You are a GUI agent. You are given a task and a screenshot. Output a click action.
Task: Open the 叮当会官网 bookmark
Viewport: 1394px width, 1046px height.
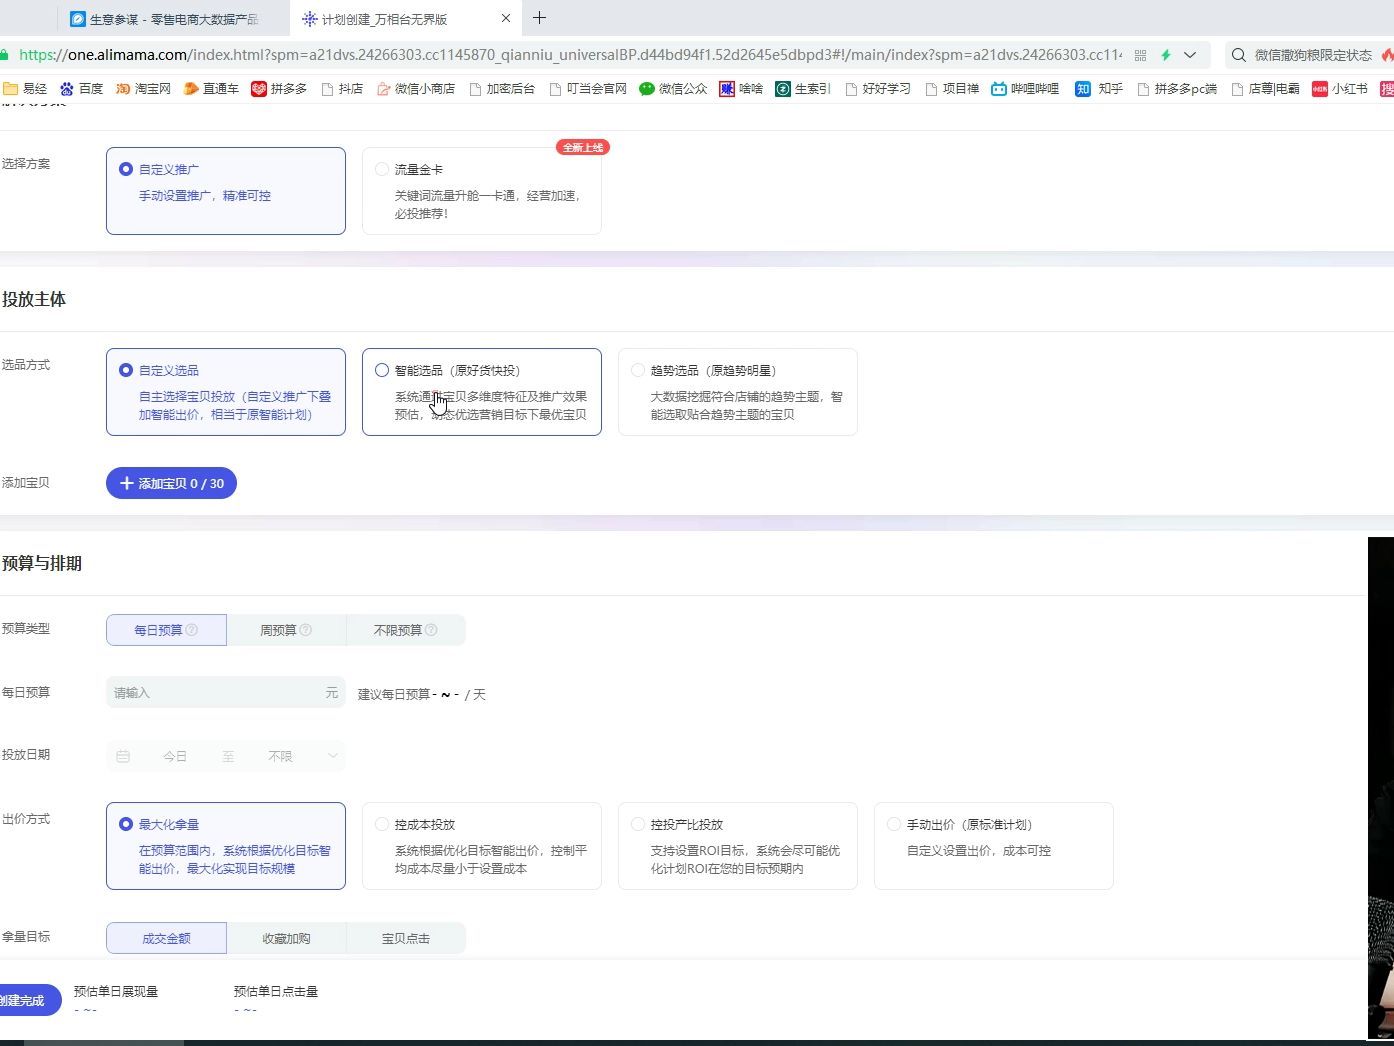587,89
